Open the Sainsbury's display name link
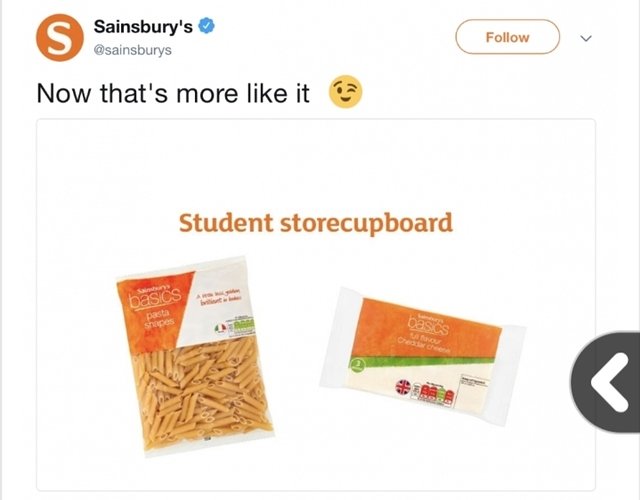Viewport: 640px width, 500px height. pyautogui.click(x=143, y=26)
